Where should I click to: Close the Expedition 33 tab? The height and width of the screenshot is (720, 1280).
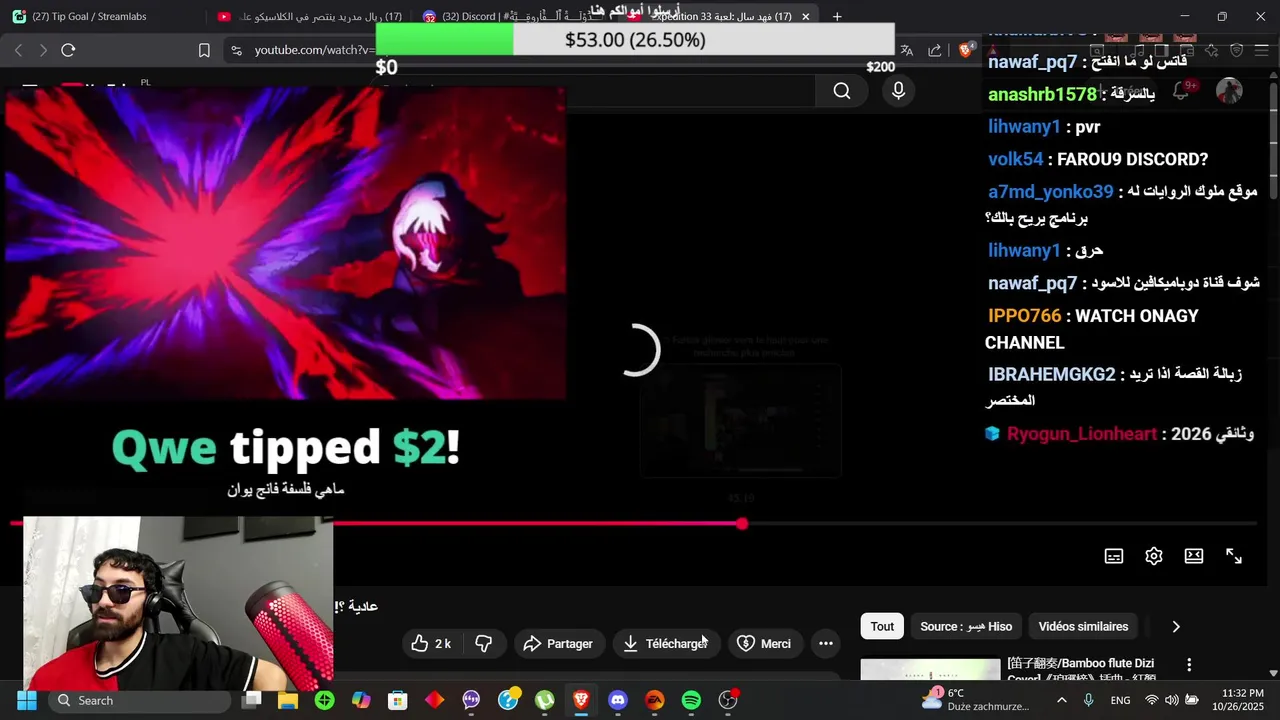coord(805,16)
